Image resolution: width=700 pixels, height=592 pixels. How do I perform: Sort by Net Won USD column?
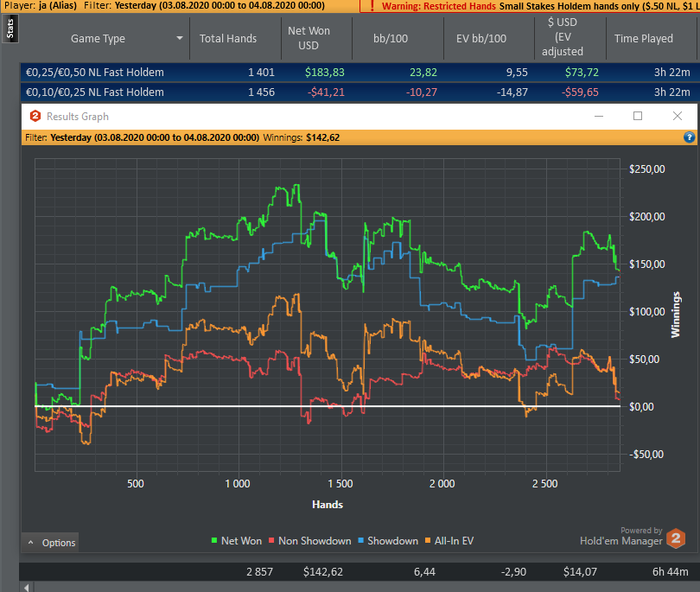(308, 38)
